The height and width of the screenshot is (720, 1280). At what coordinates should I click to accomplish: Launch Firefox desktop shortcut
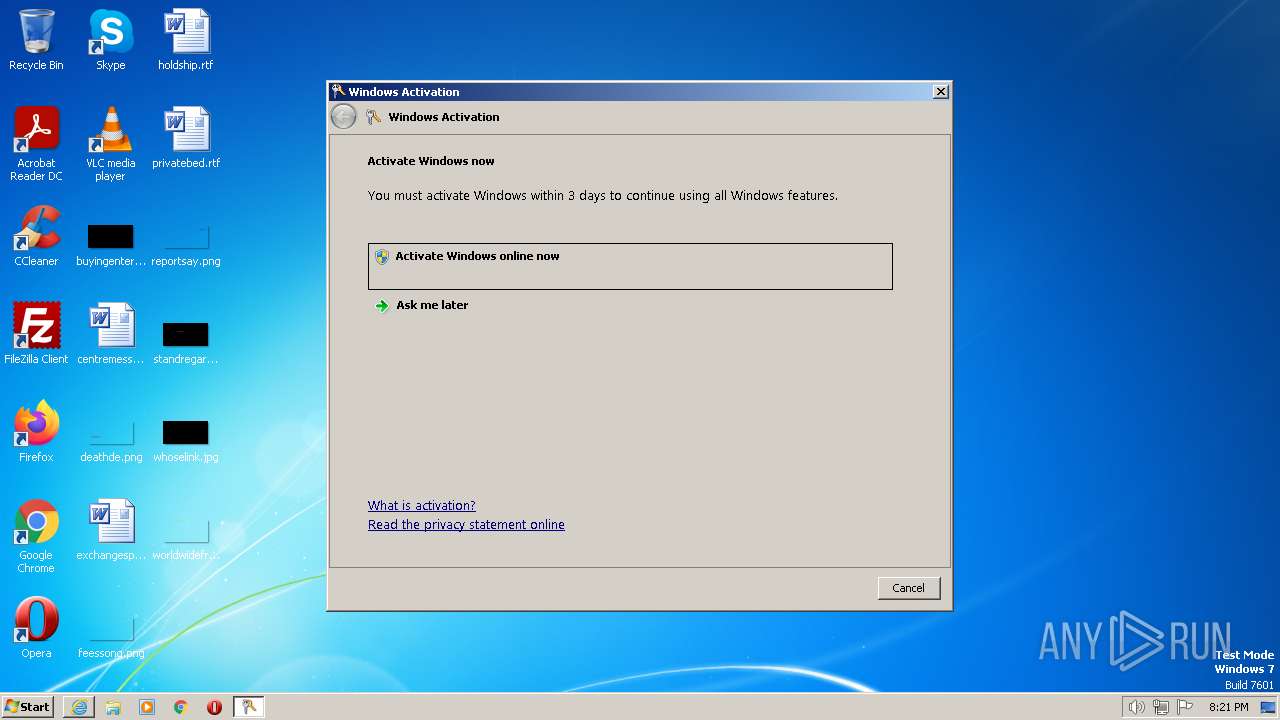click(x=36, y=432)
